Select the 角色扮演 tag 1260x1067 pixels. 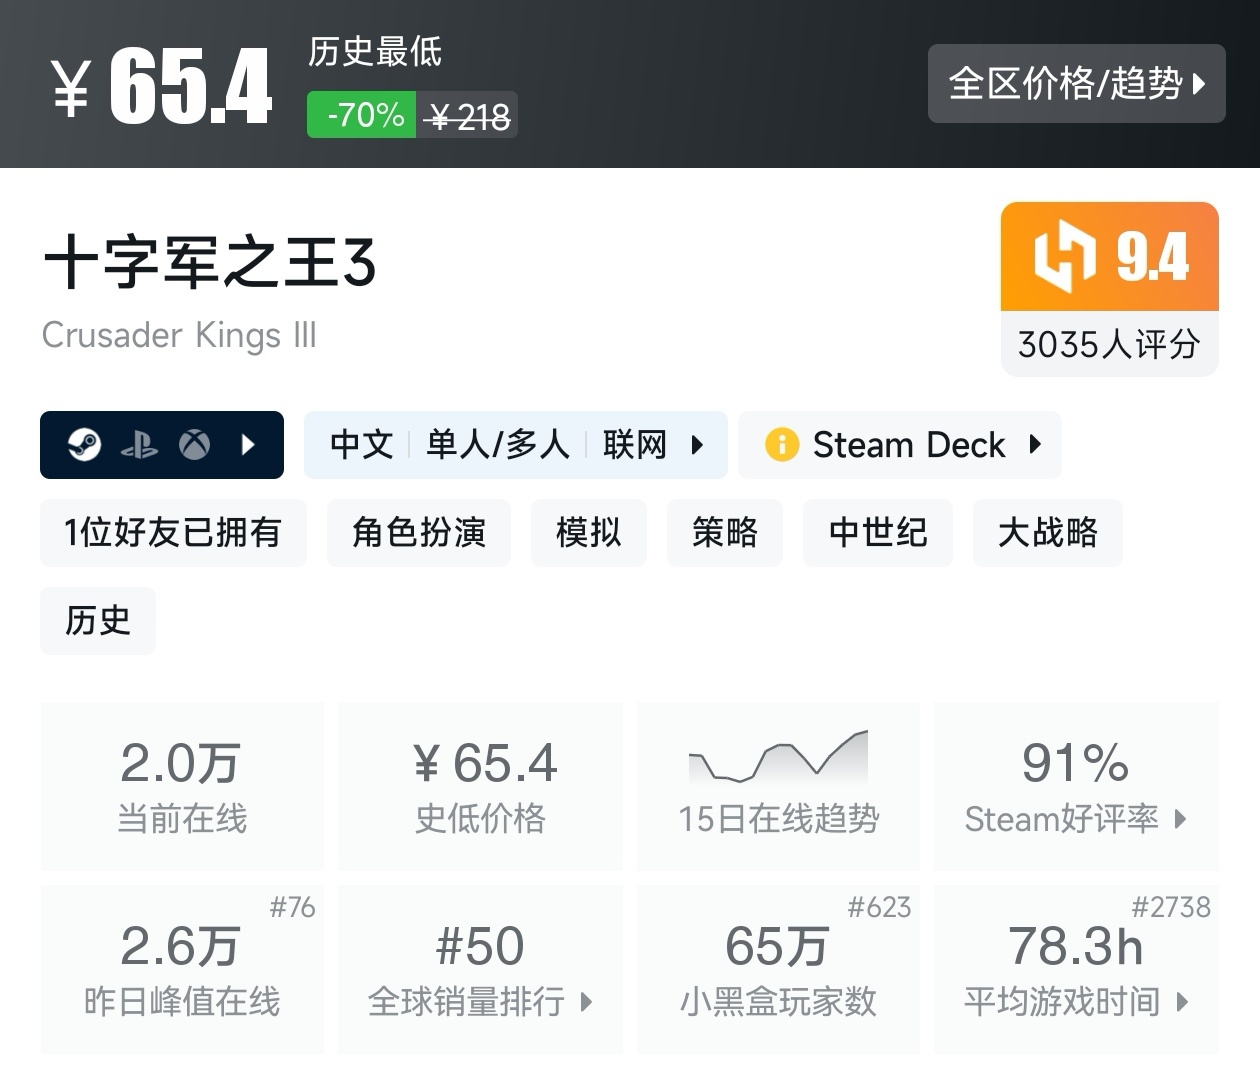pyautogui.click(x=419, y=532)
